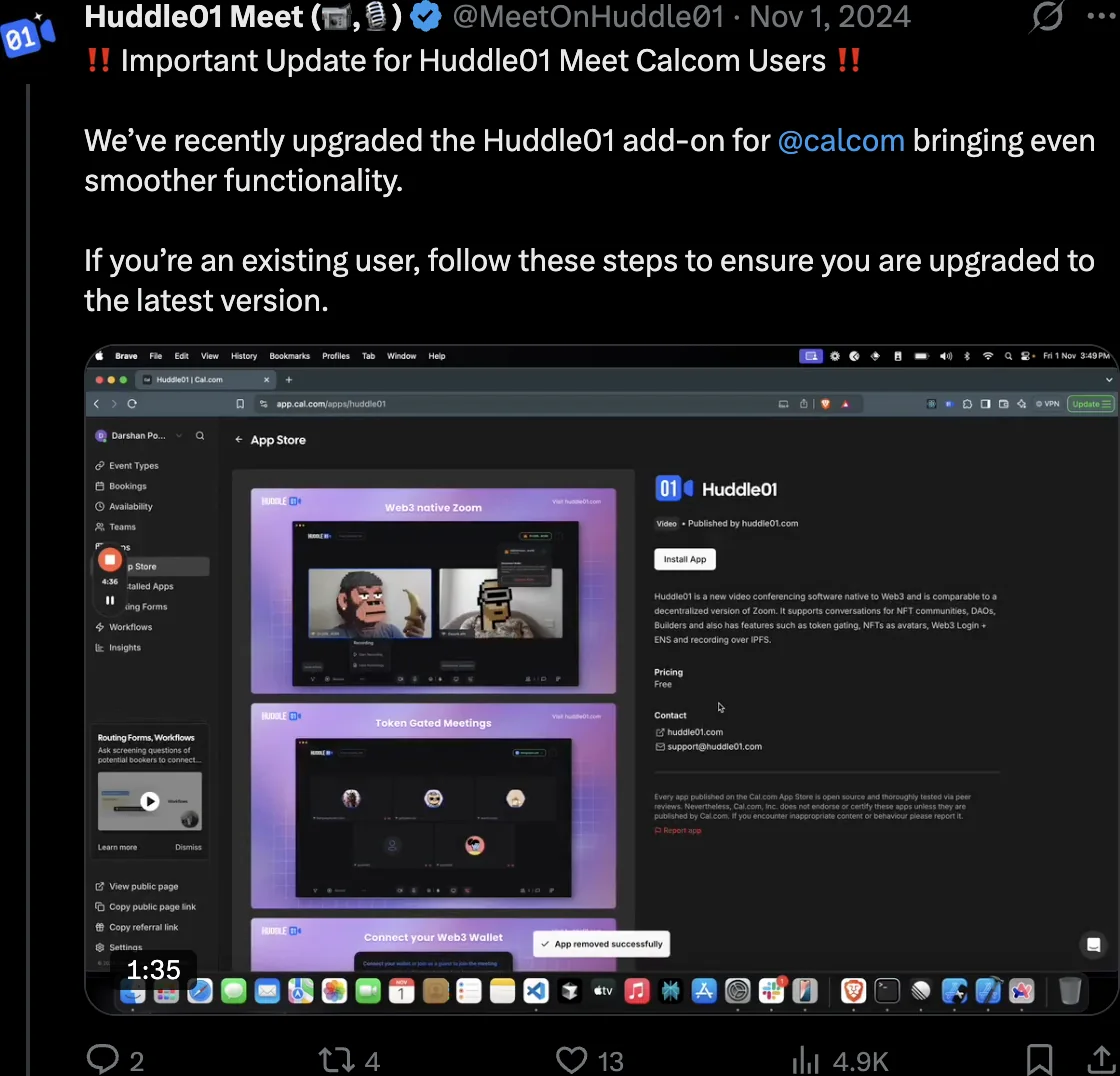Open @MeetOnHuddle01 handle link
Screen dimensions: 1120x1076
[x=588, y=16]
